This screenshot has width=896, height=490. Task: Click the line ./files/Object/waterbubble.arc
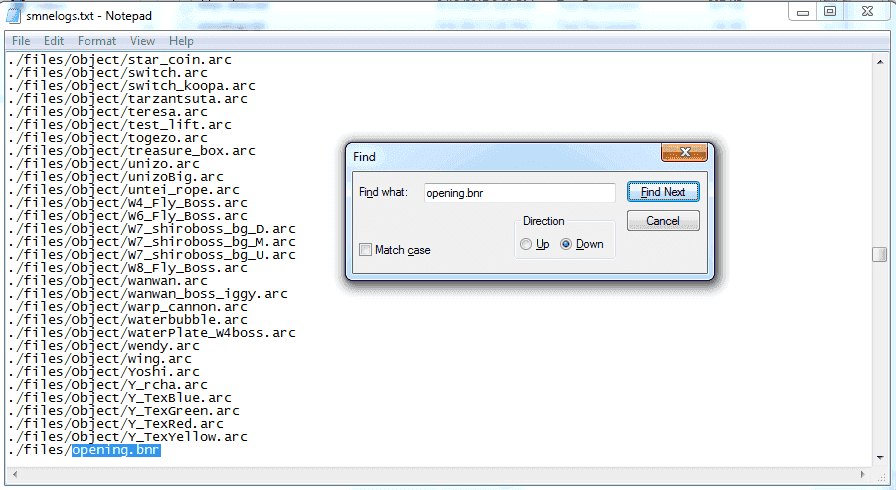pyautogui.click(x=128, y=320)
